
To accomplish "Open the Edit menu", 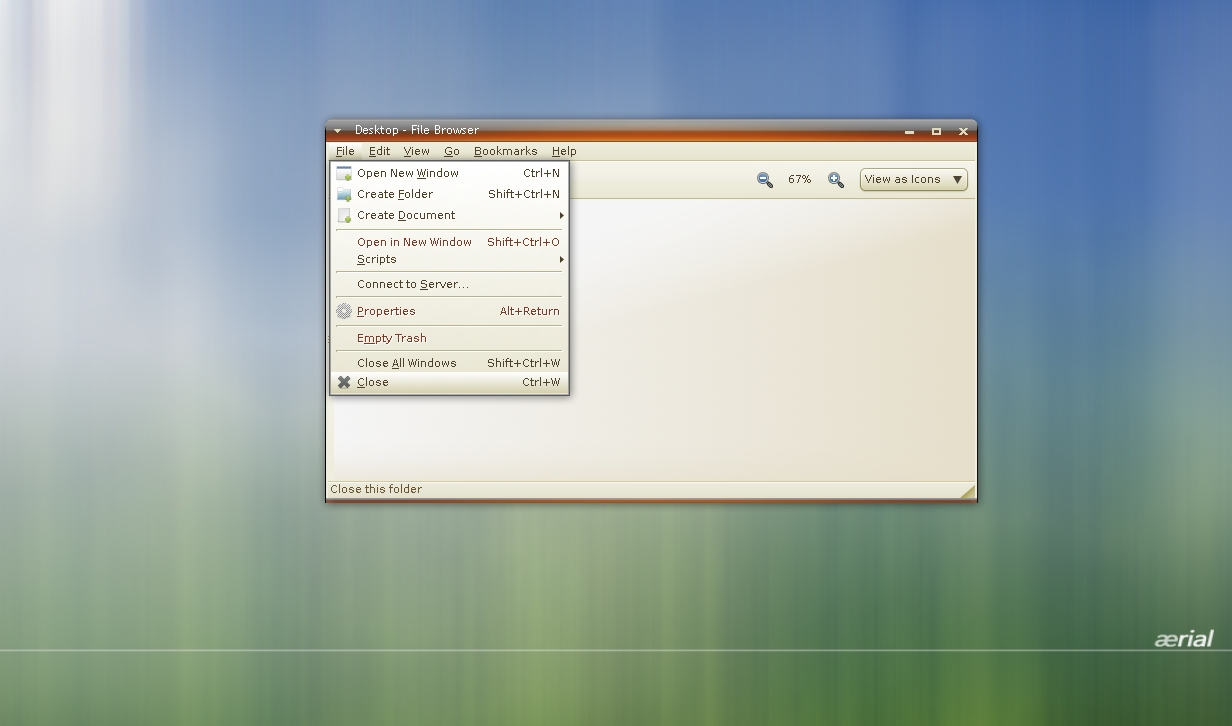I will point(379,151).
